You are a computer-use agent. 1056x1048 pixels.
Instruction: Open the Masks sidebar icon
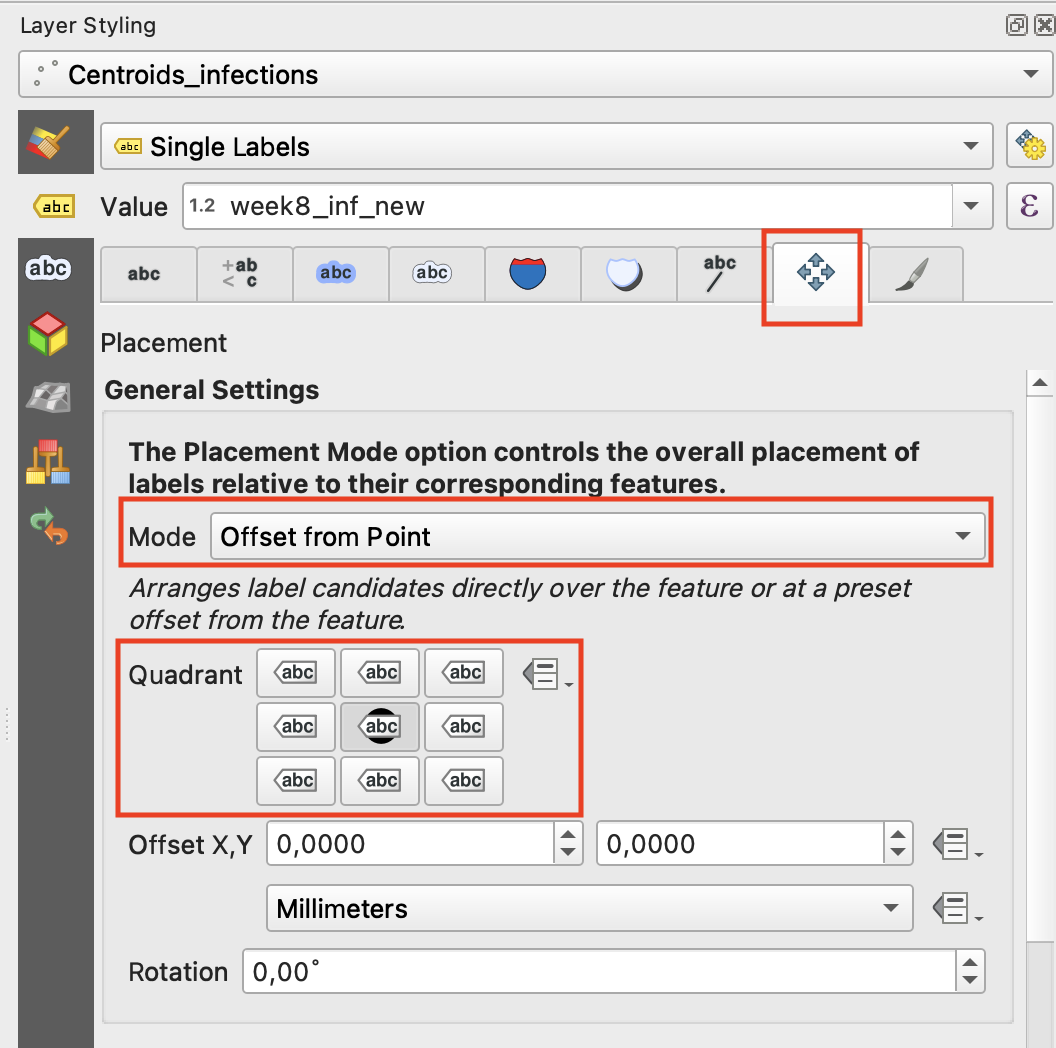pyautogui.click(x=47, y=270)
